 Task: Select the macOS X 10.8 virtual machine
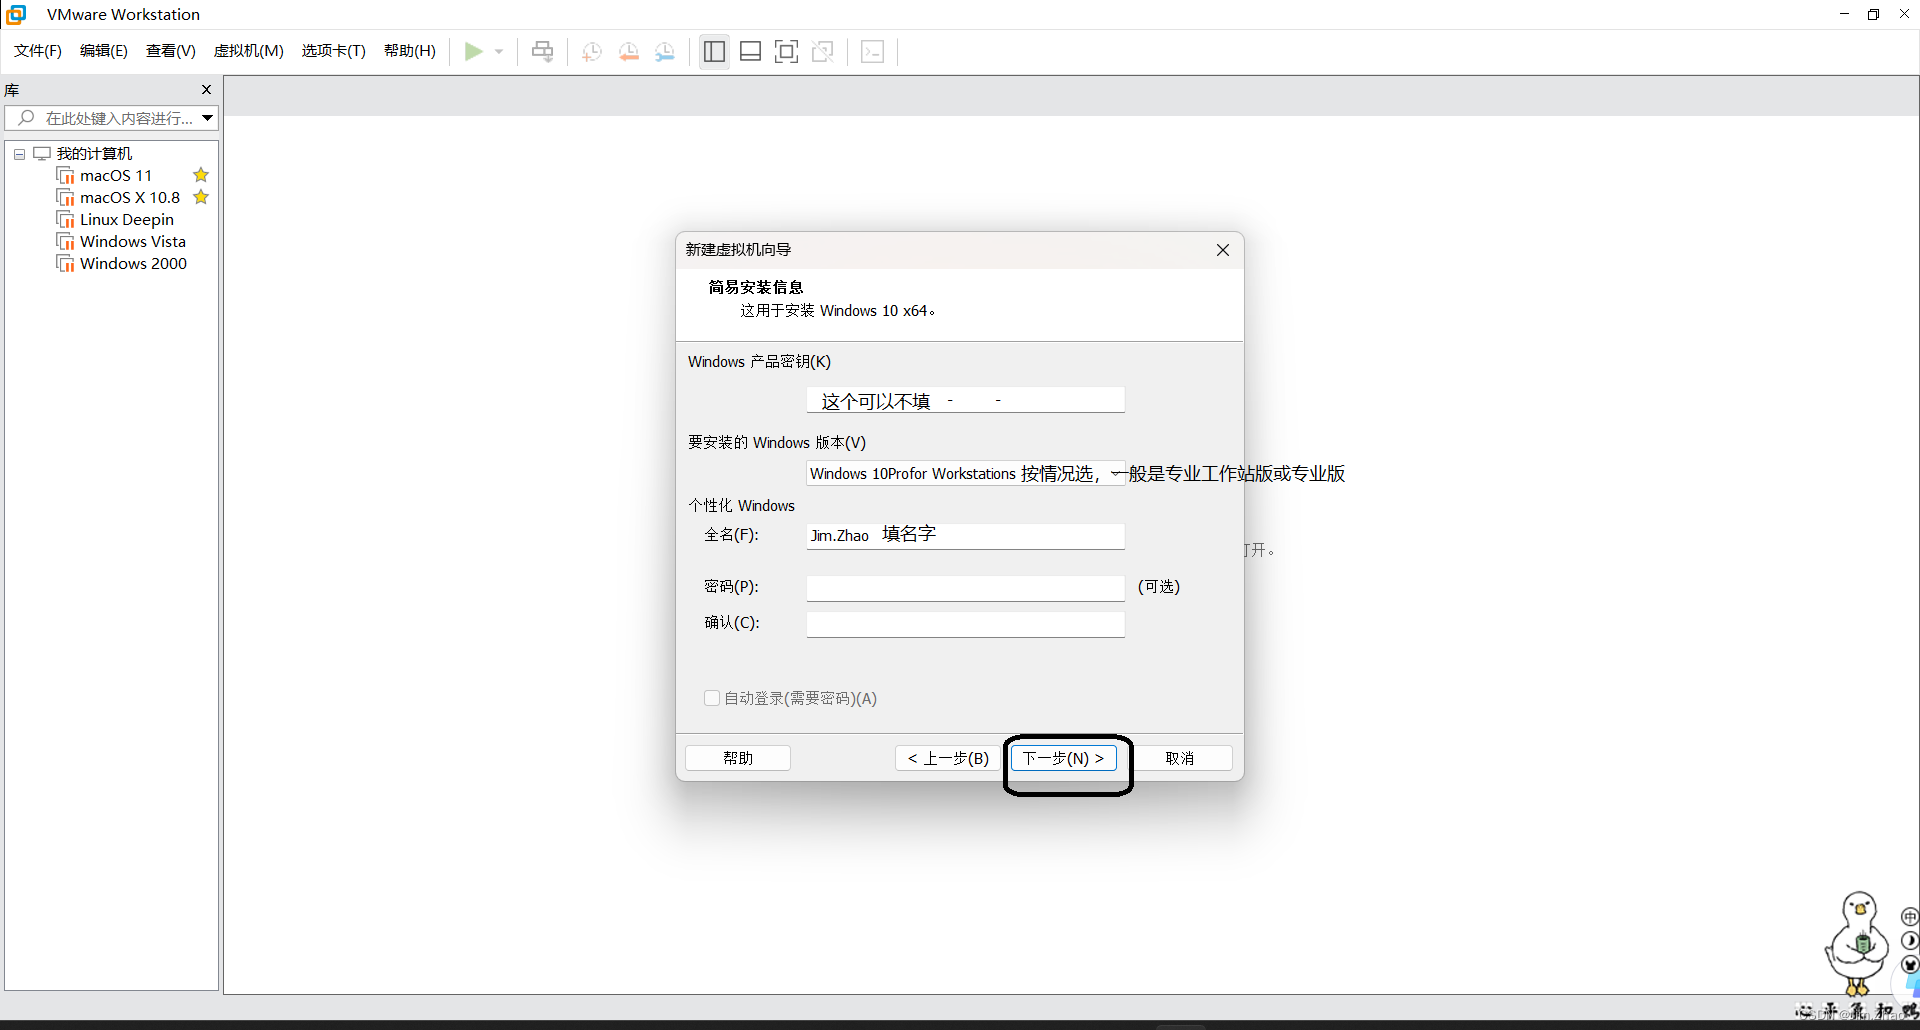[x=130, y=197]
